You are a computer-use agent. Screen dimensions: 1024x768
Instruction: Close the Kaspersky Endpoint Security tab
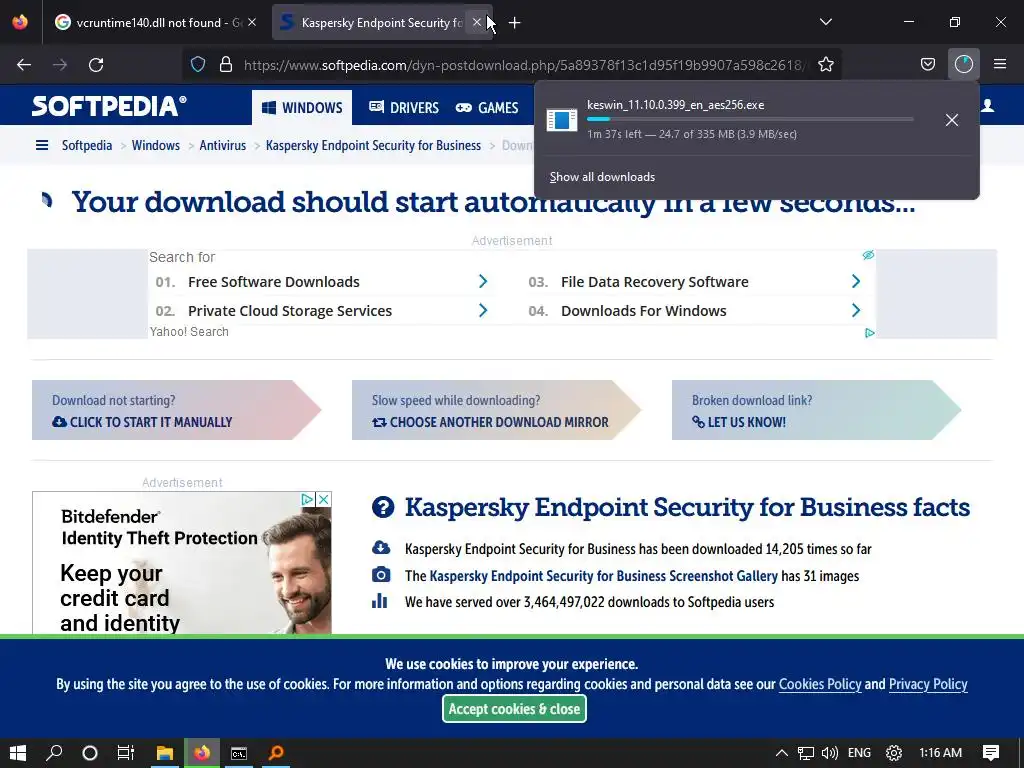coord(477,23)
